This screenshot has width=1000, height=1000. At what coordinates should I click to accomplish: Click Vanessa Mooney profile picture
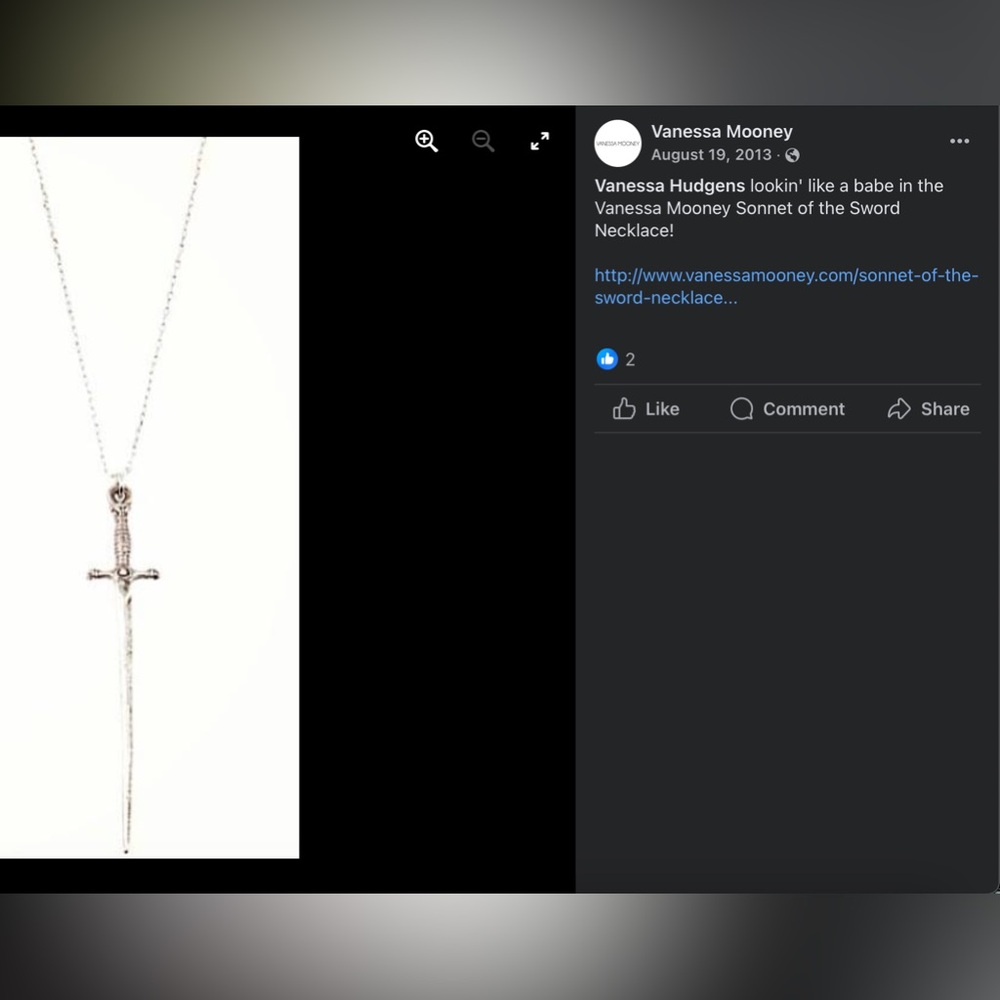[617, 143]
